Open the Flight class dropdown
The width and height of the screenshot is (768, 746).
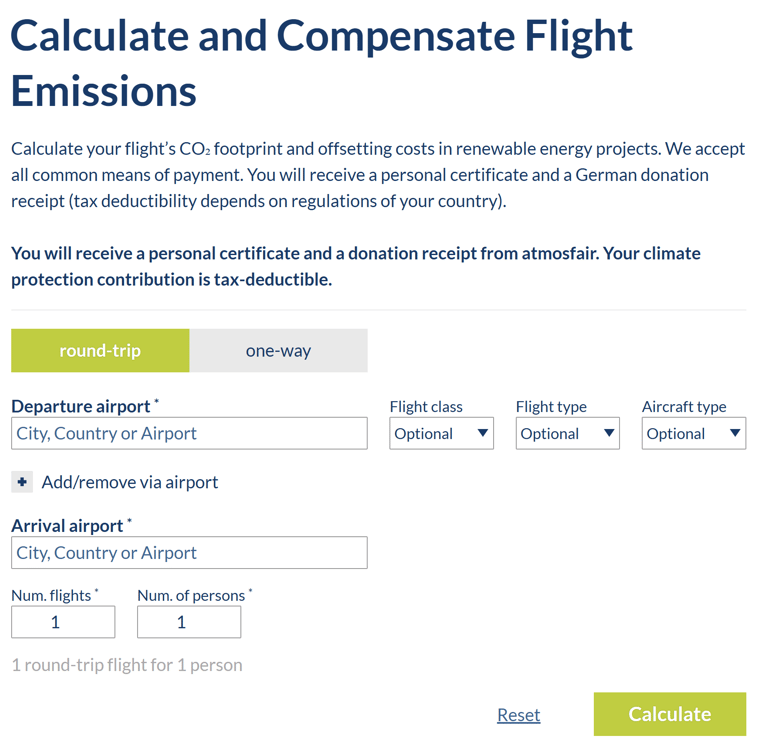click(x=441, y=433)
